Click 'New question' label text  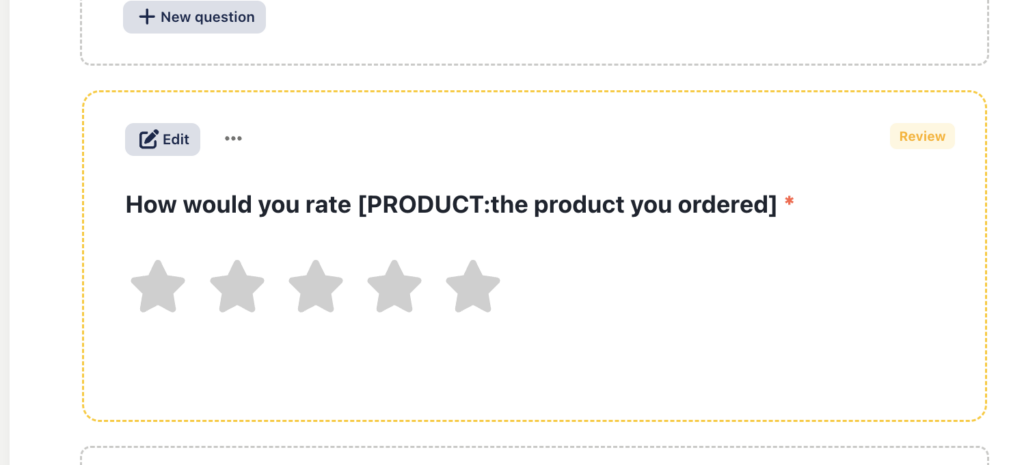click(x=208, y=18)
